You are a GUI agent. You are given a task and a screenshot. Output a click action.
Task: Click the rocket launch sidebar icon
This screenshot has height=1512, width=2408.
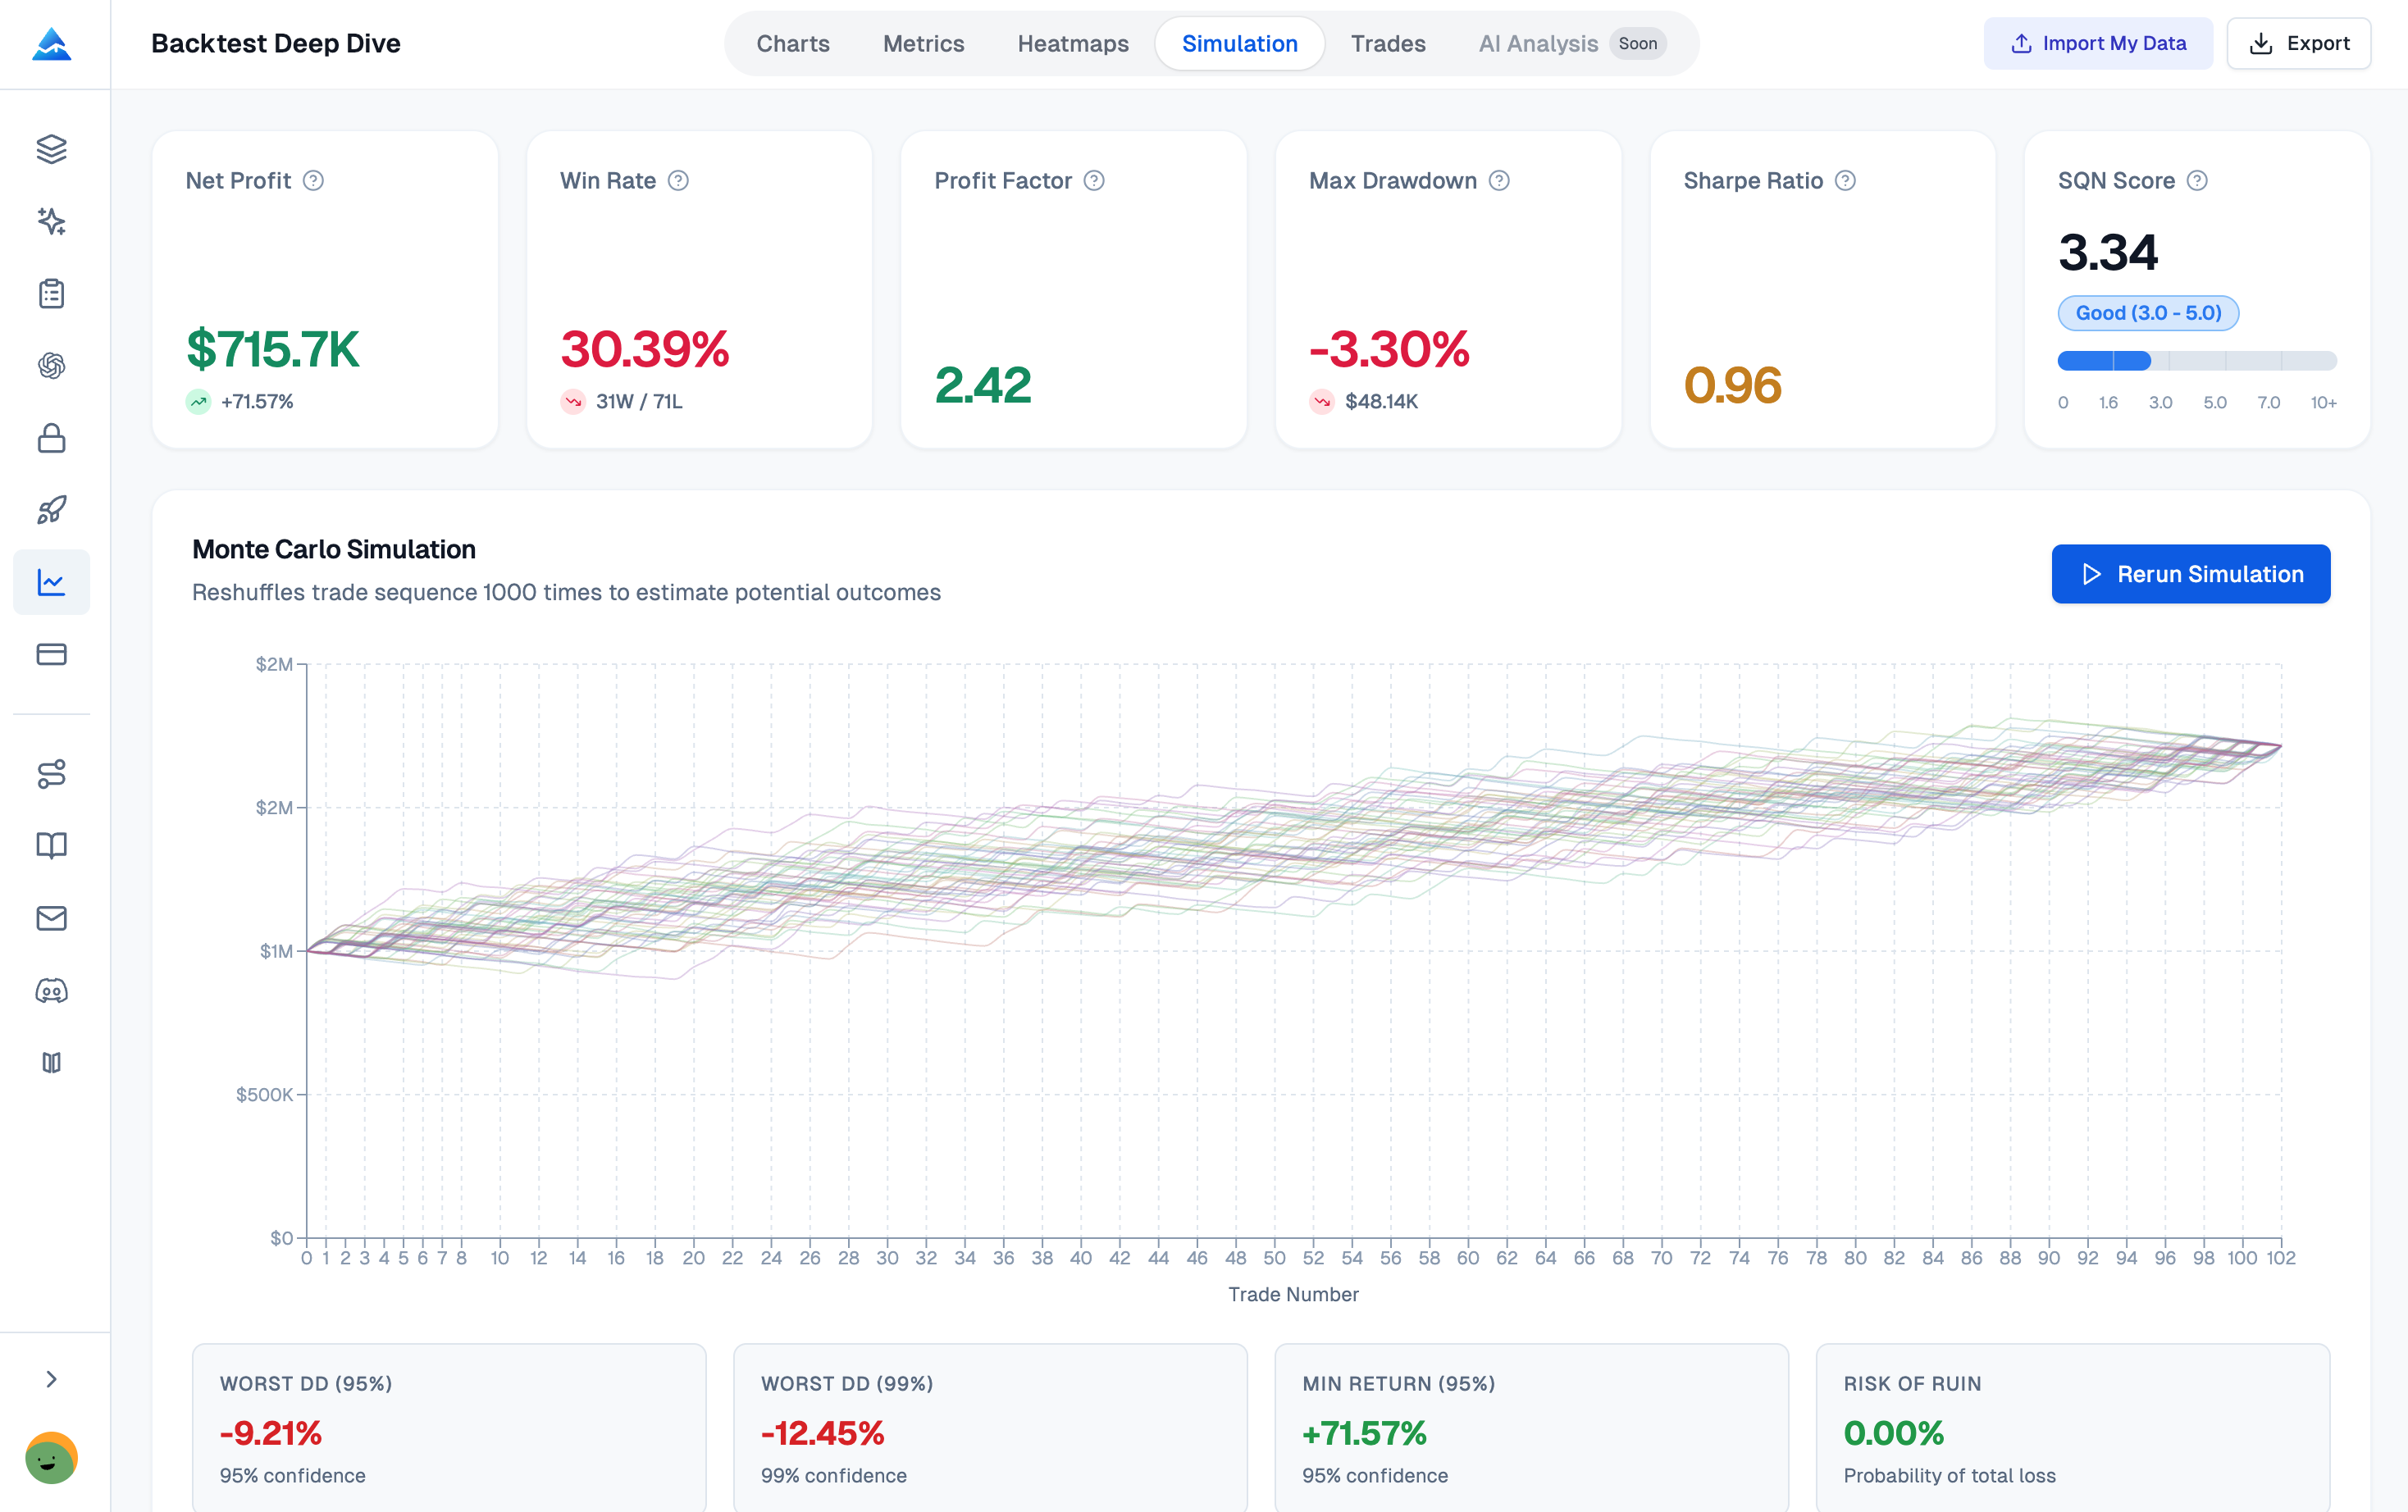(x=51, y=510)
